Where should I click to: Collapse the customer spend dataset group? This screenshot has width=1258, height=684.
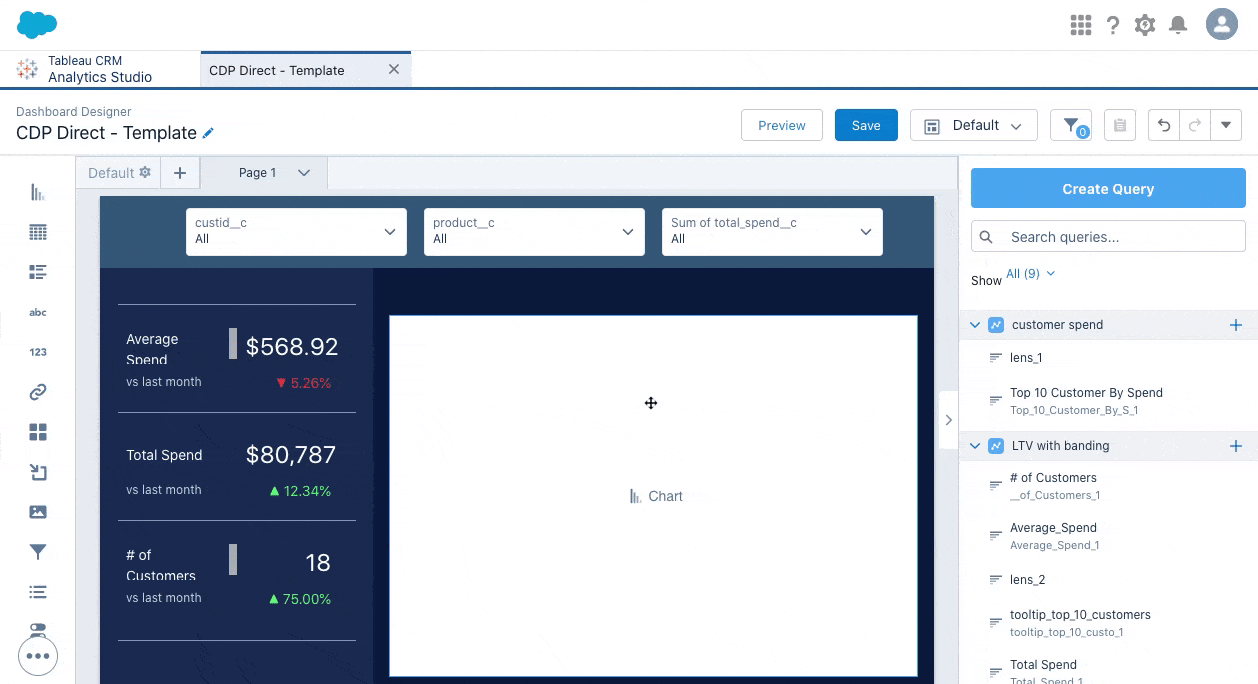(x=975, y=325)
